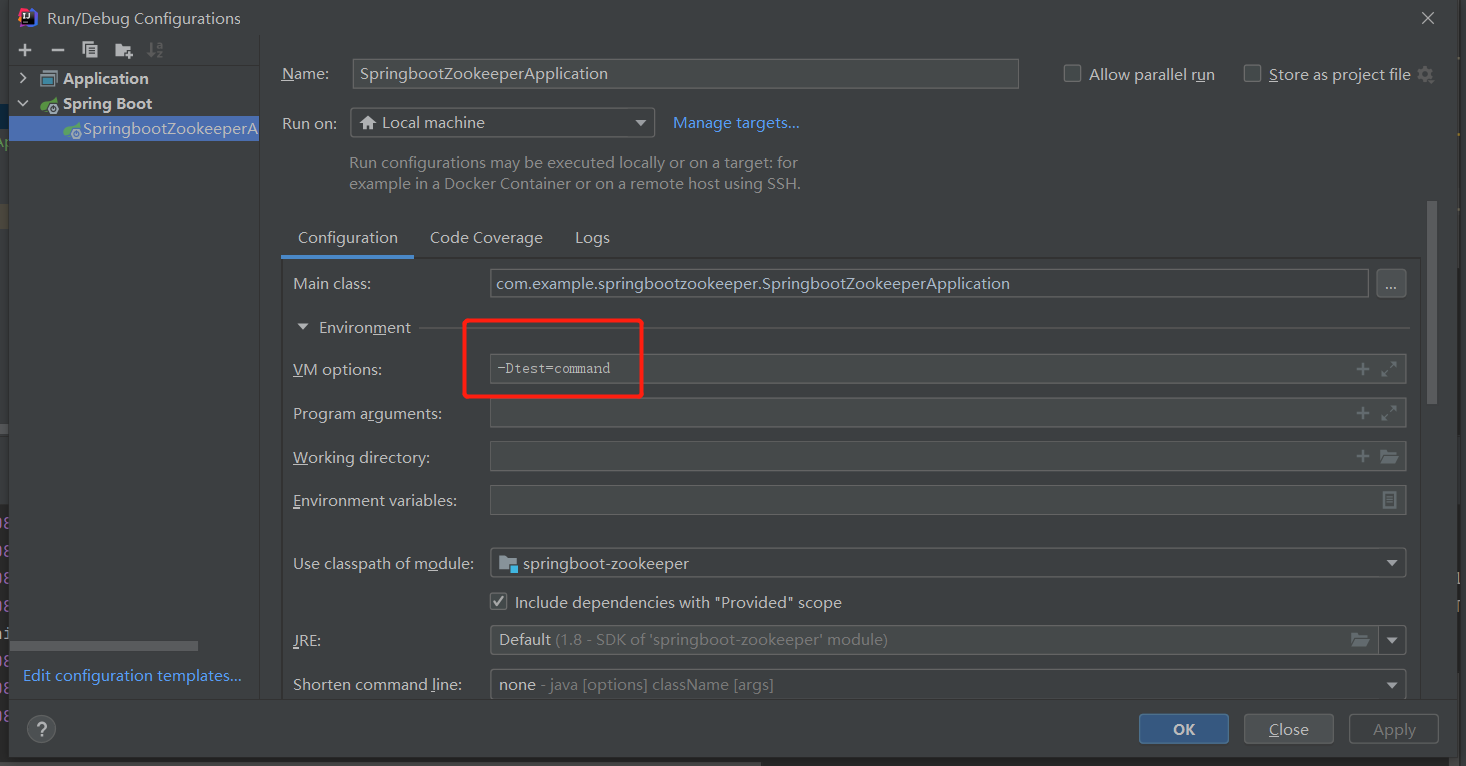Expand the Application node in the tree

[23, 78]
